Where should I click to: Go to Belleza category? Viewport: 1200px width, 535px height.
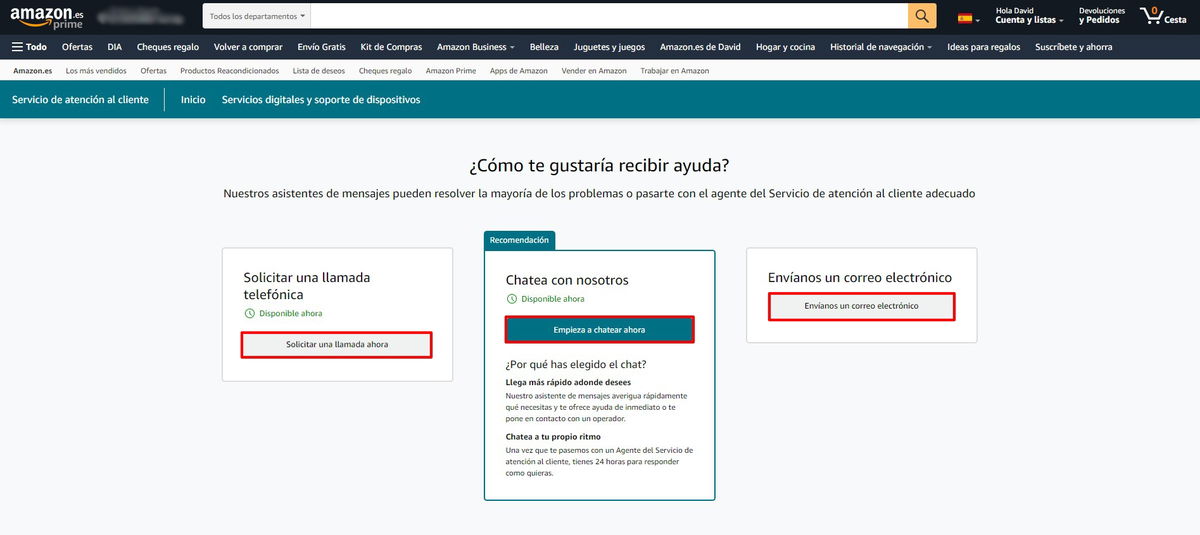(x=544, y=47)
